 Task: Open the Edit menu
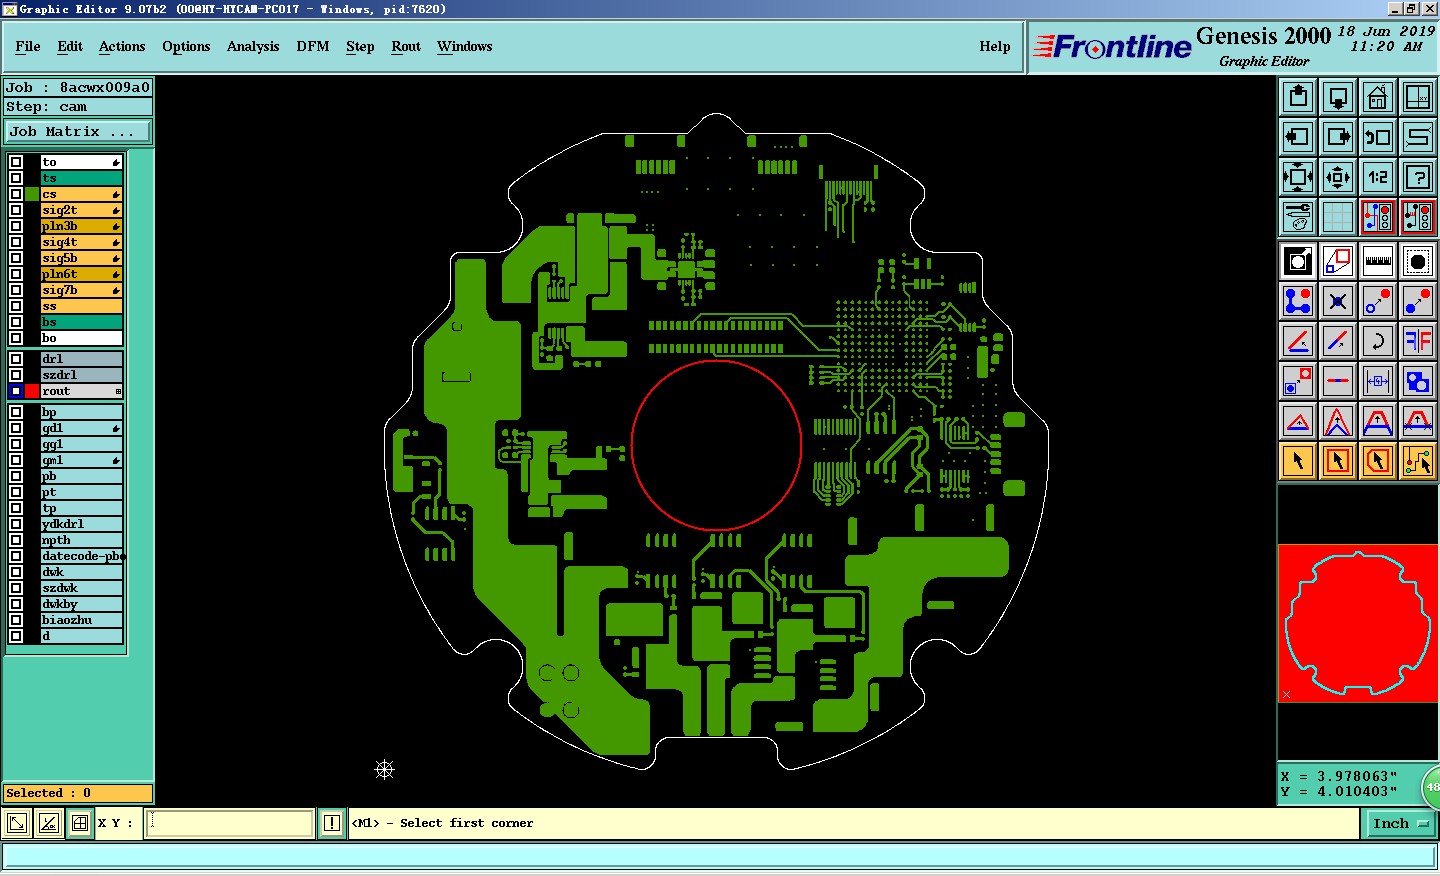70,46
